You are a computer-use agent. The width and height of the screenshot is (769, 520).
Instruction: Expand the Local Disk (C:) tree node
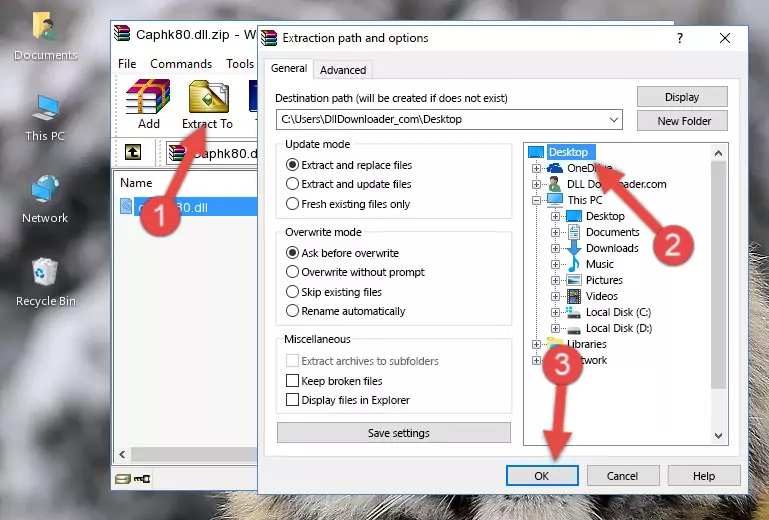pos(555,312)
